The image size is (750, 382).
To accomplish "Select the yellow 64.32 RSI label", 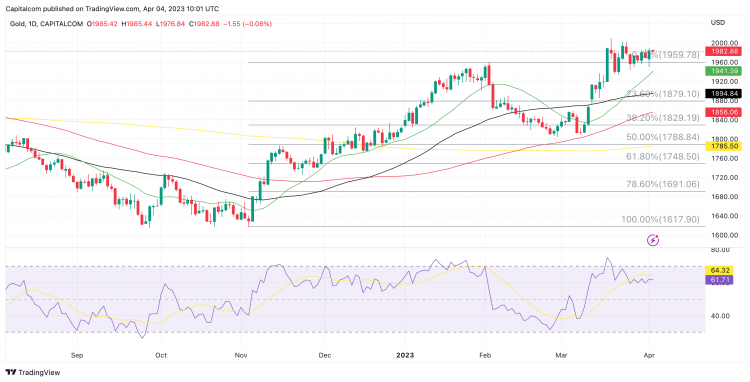I will [x=719, y=271].
